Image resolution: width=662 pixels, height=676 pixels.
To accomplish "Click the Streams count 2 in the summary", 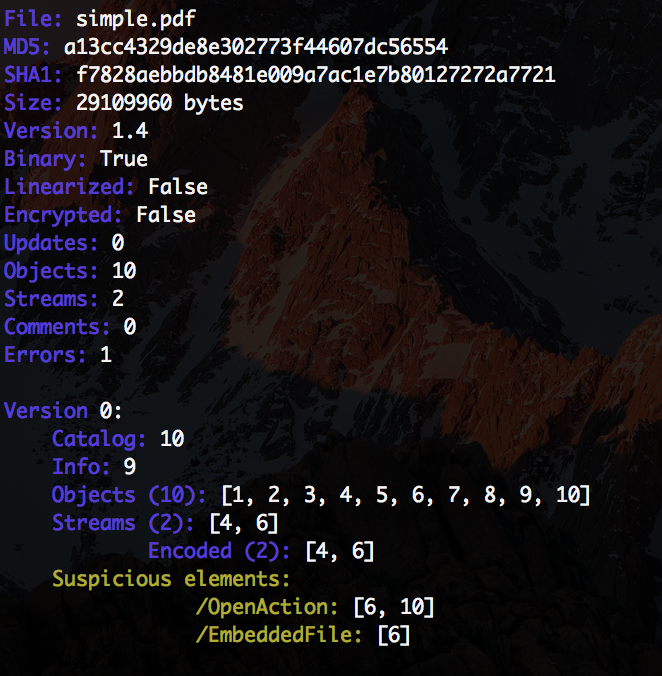I will 118,299.
